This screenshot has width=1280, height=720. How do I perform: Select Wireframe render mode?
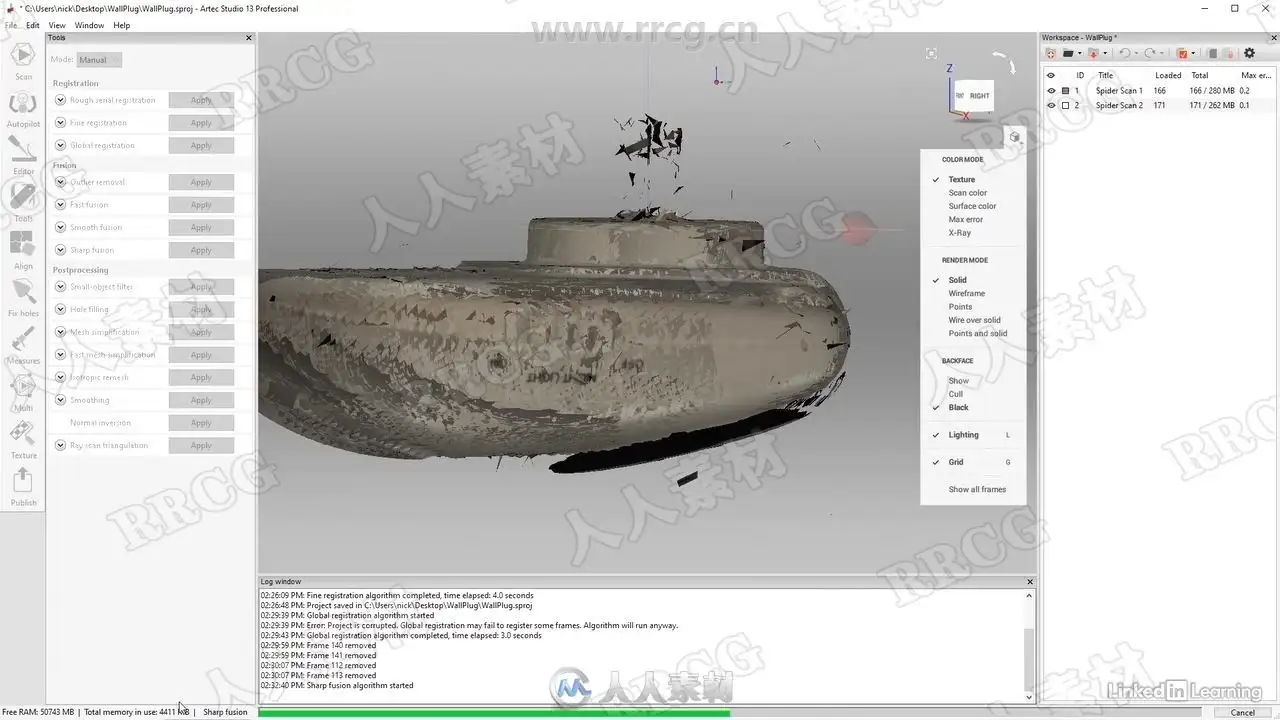(x=967, y=294)
